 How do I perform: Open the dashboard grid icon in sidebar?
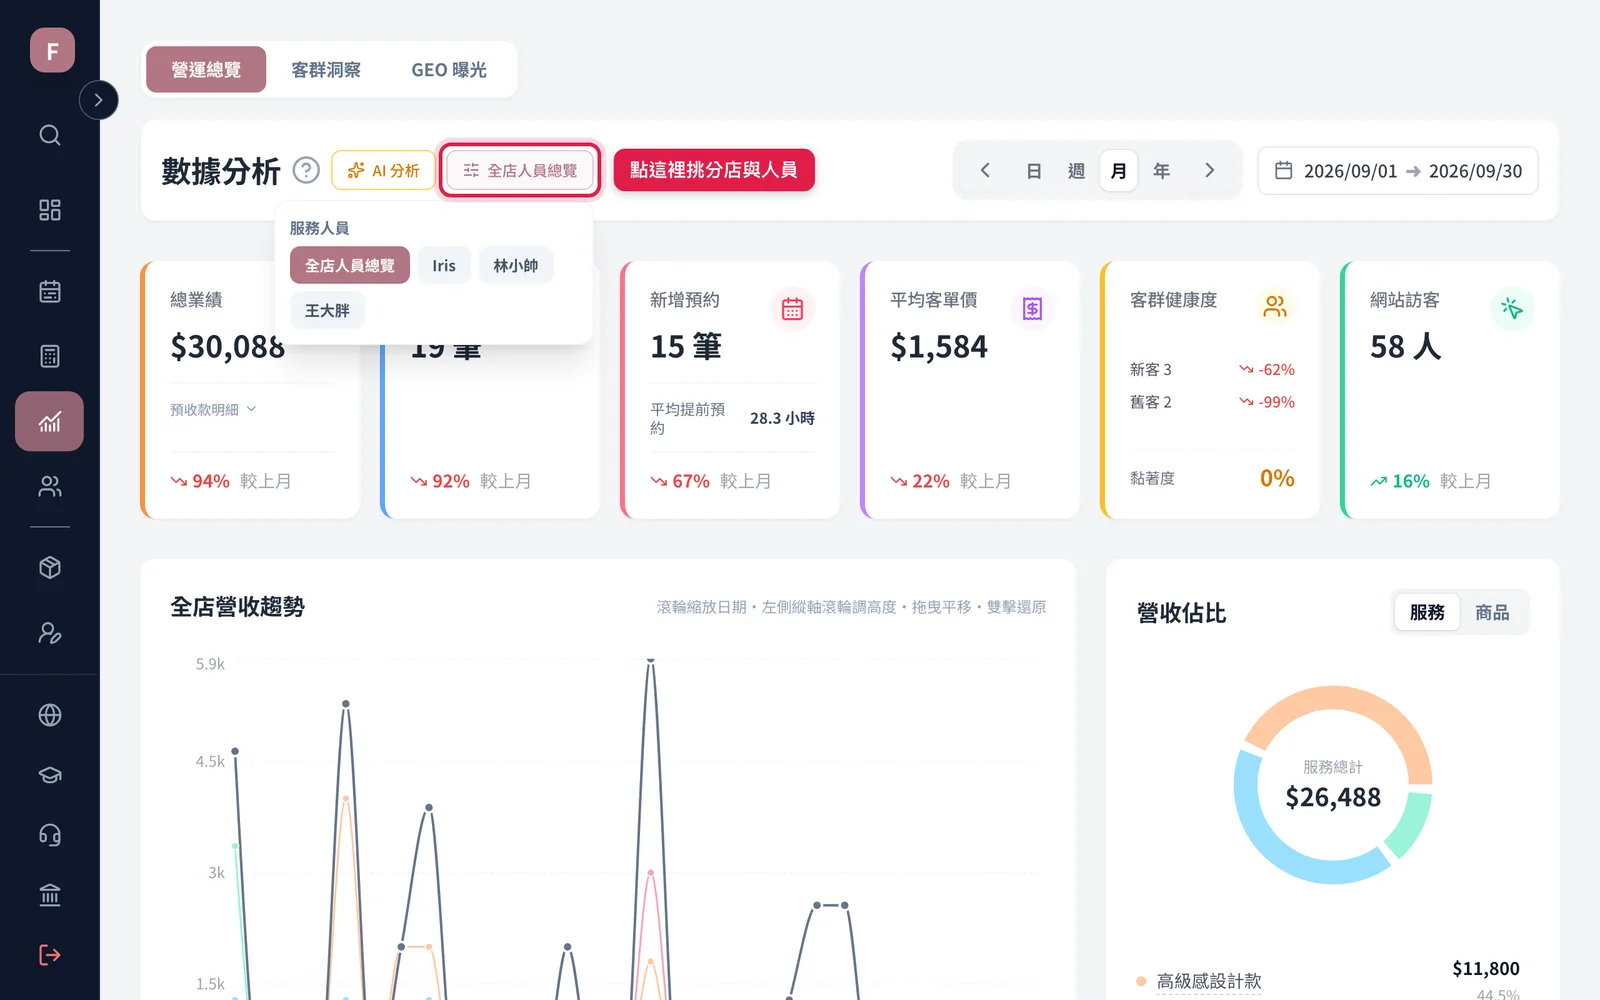50,210
